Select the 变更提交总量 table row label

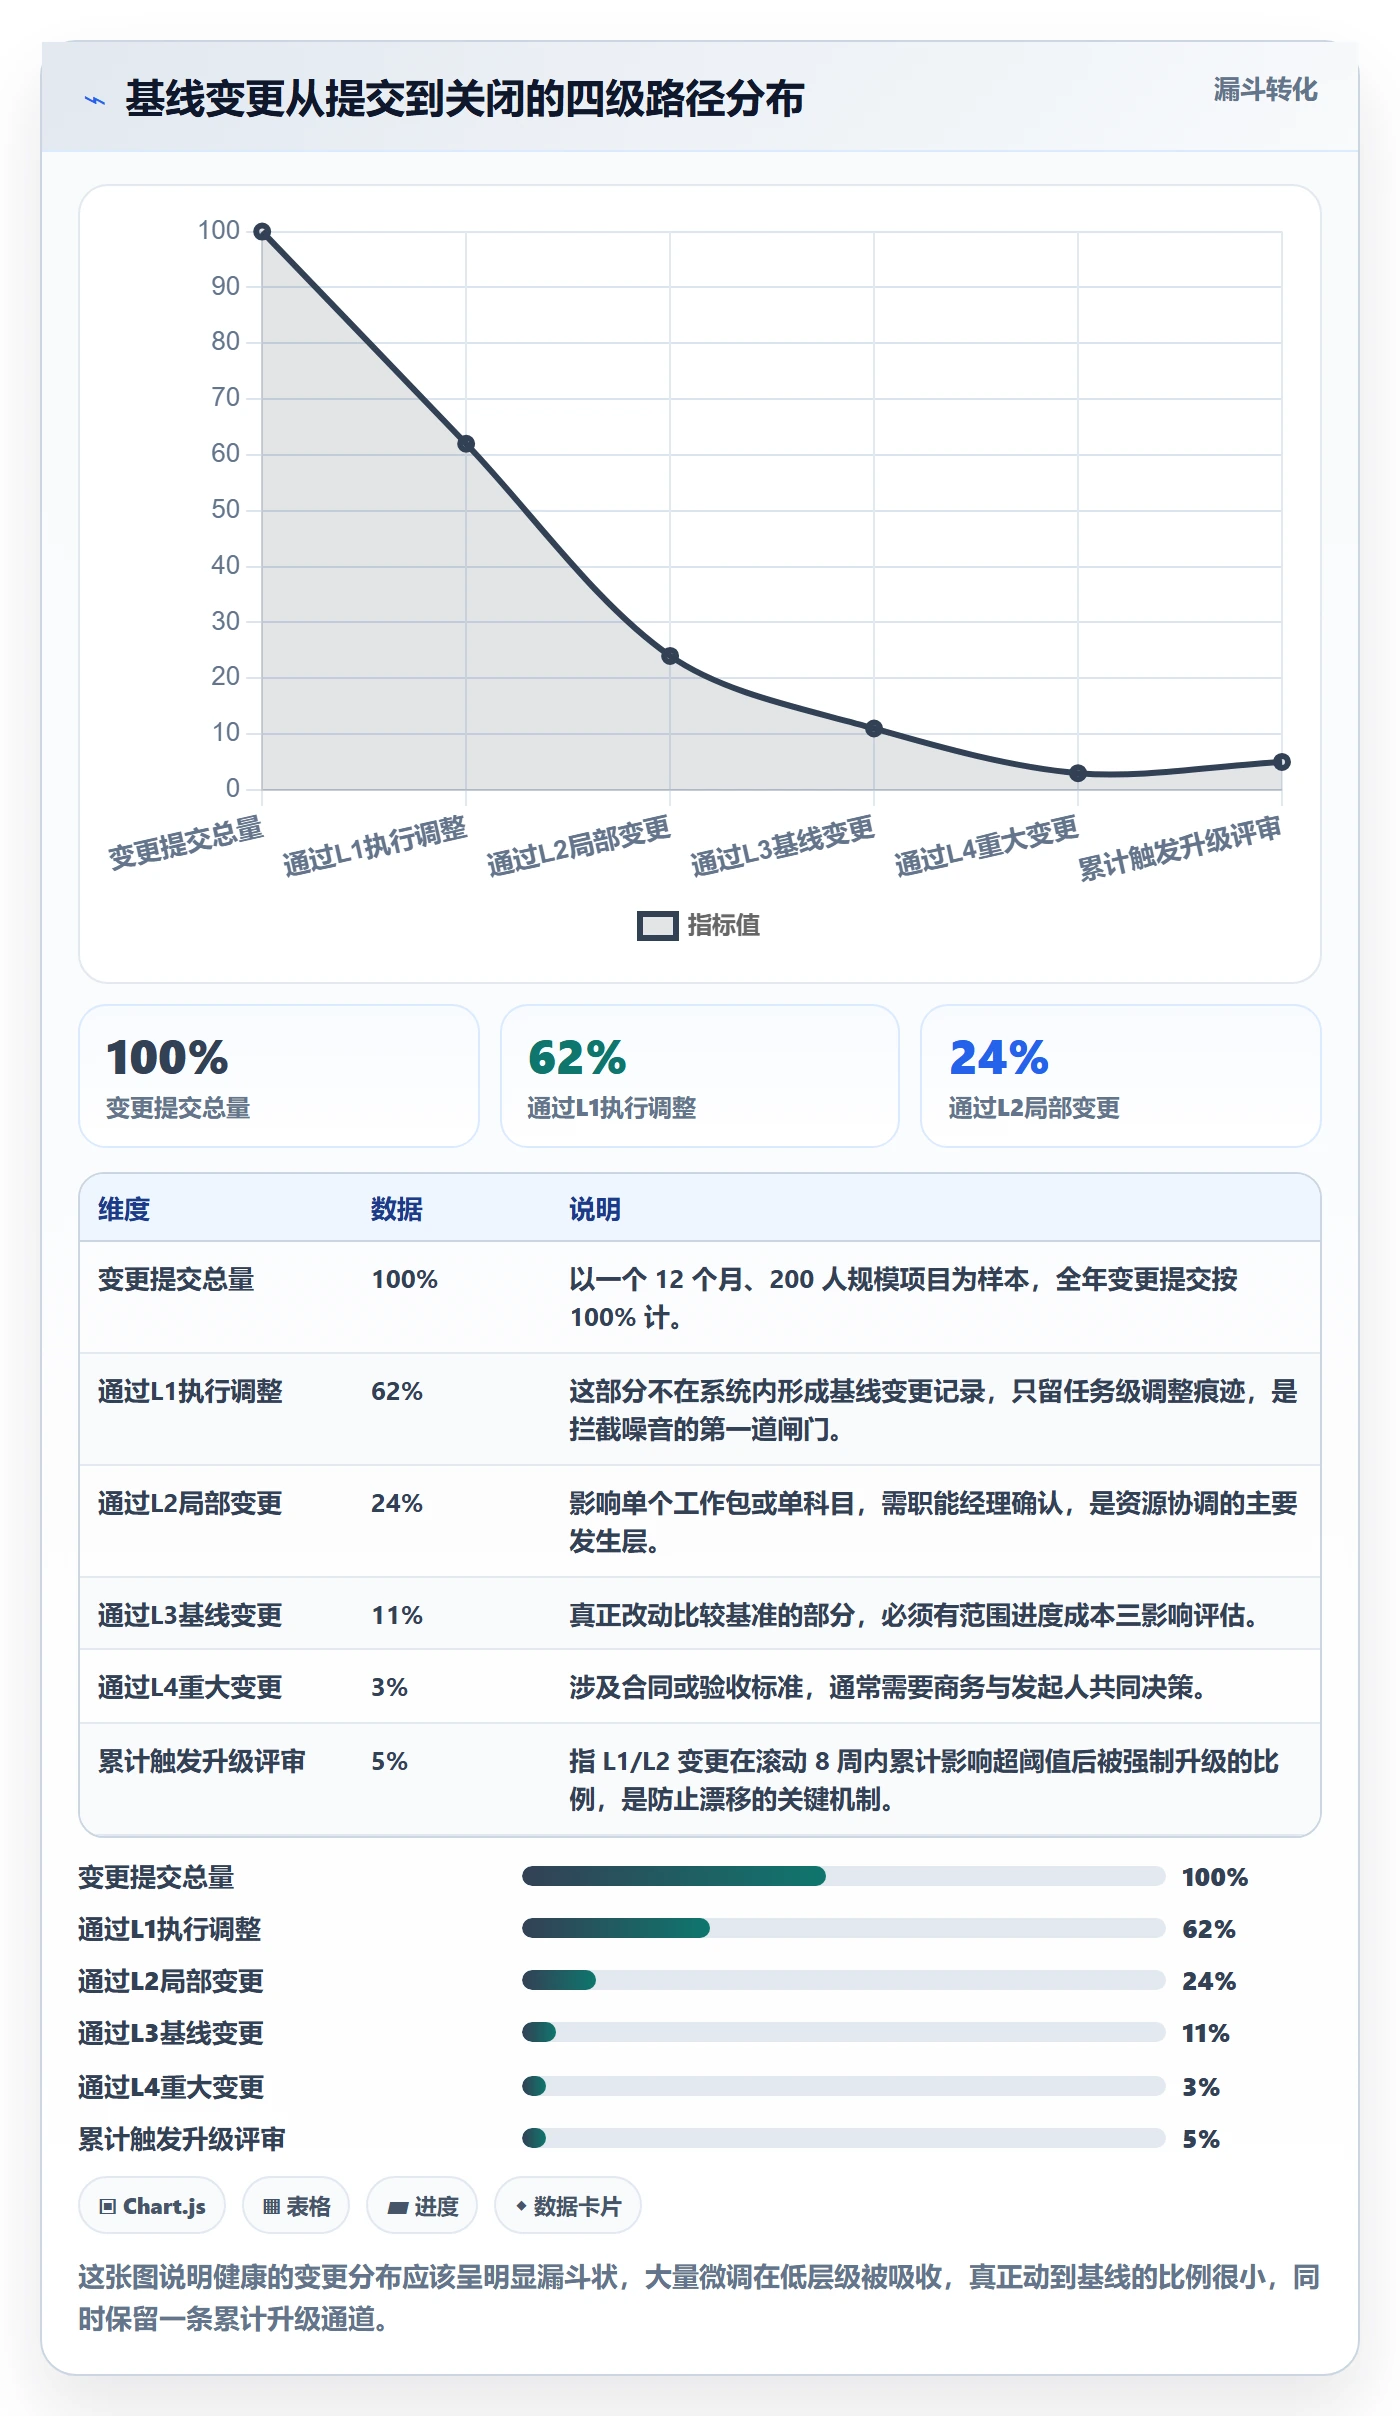click(x=176, y=1279)
